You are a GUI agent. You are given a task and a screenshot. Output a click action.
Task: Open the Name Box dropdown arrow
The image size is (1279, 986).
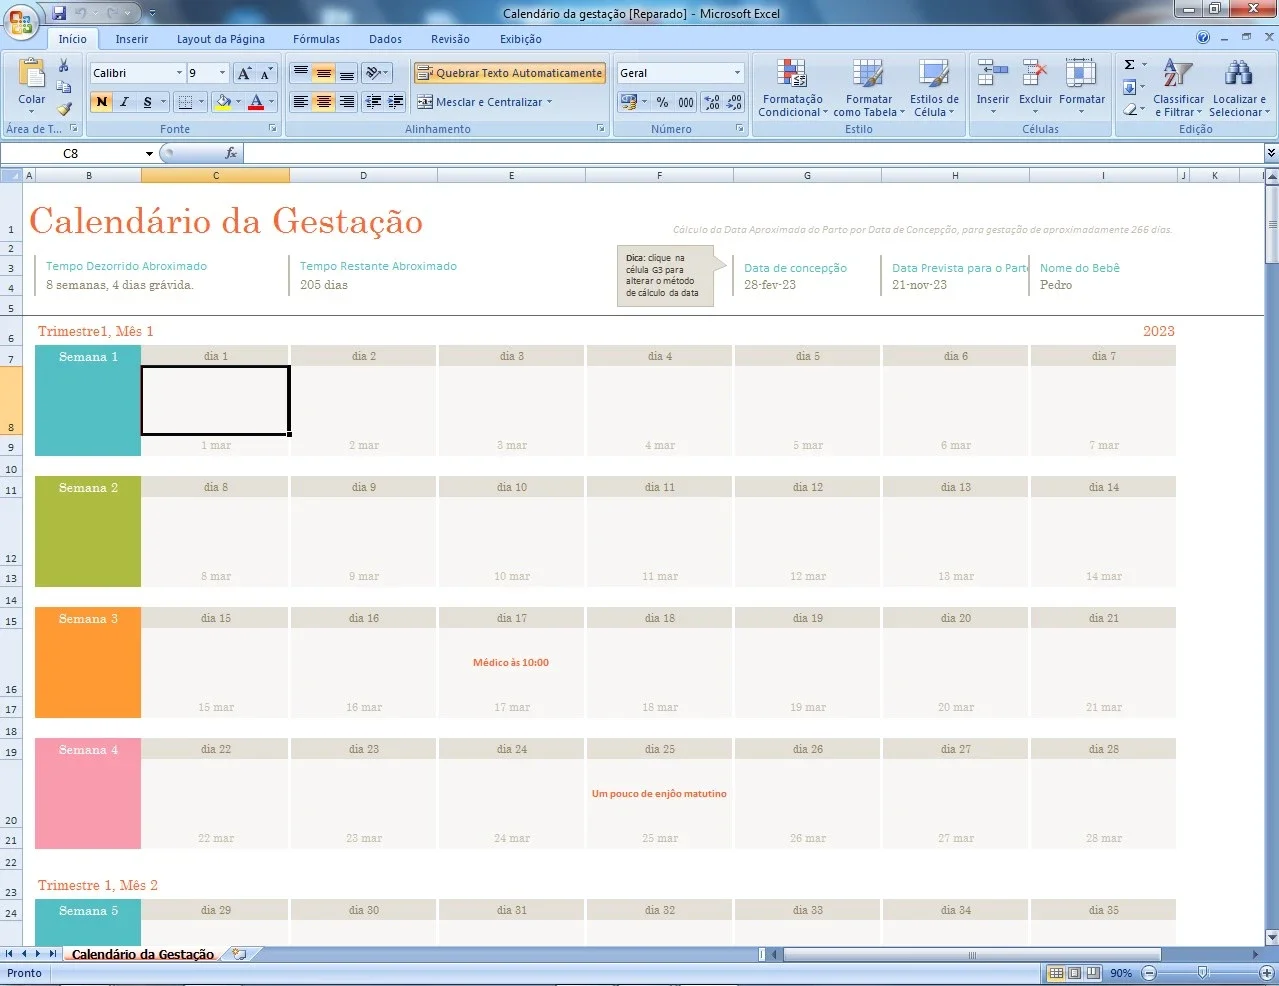point(149,153)
